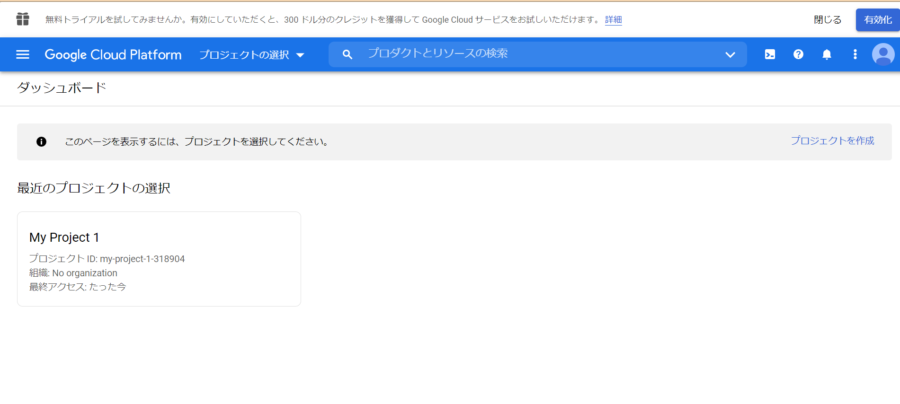This screenshot has height=404, width=900.
Task: Dismiss banner with 閉じる button
Action: (828, 20)
